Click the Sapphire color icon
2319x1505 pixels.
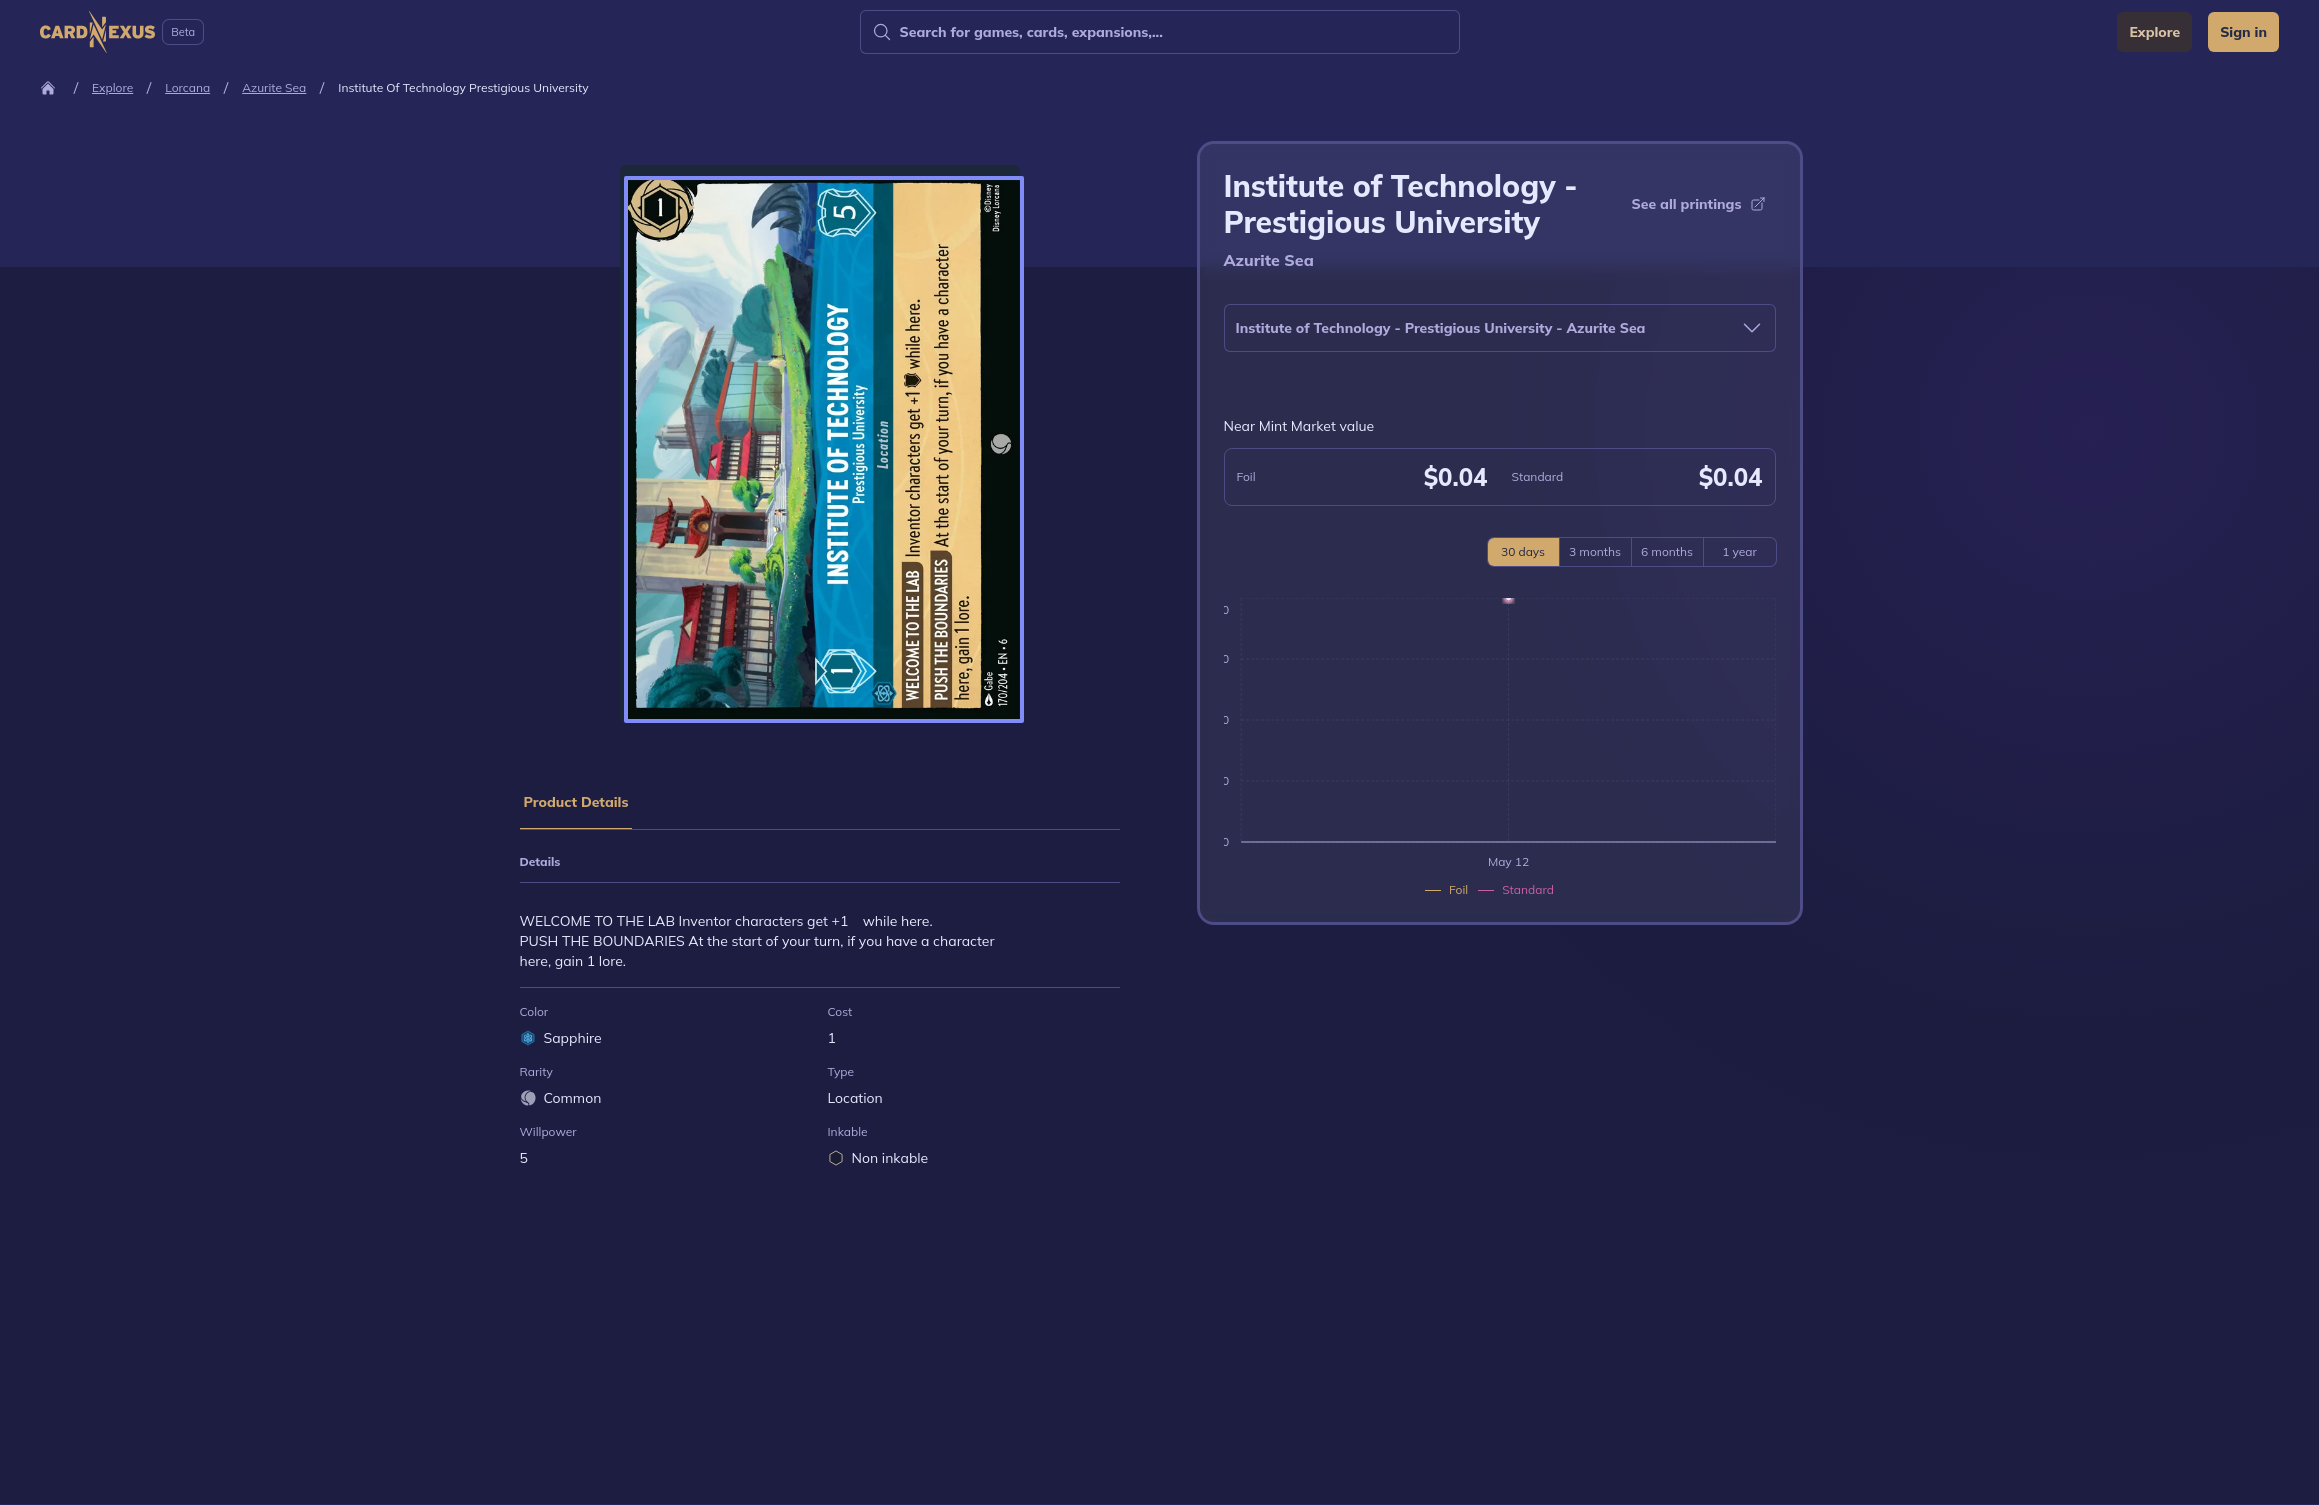528,1038
